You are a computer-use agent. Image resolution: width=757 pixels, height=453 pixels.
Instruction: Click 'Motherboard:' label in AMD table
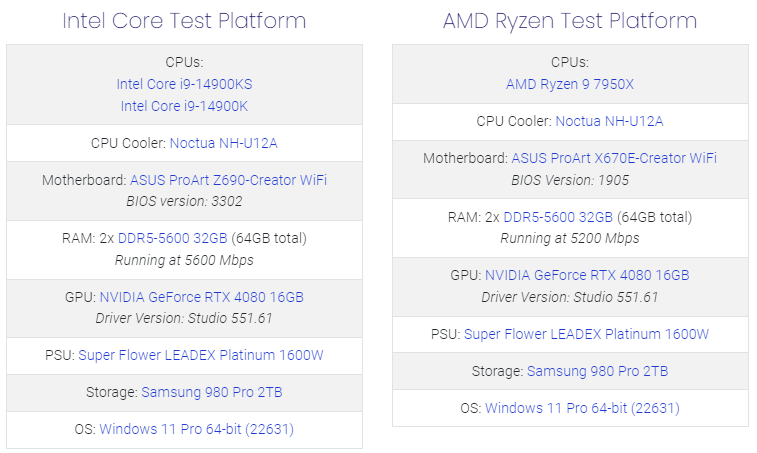point(465,158)
